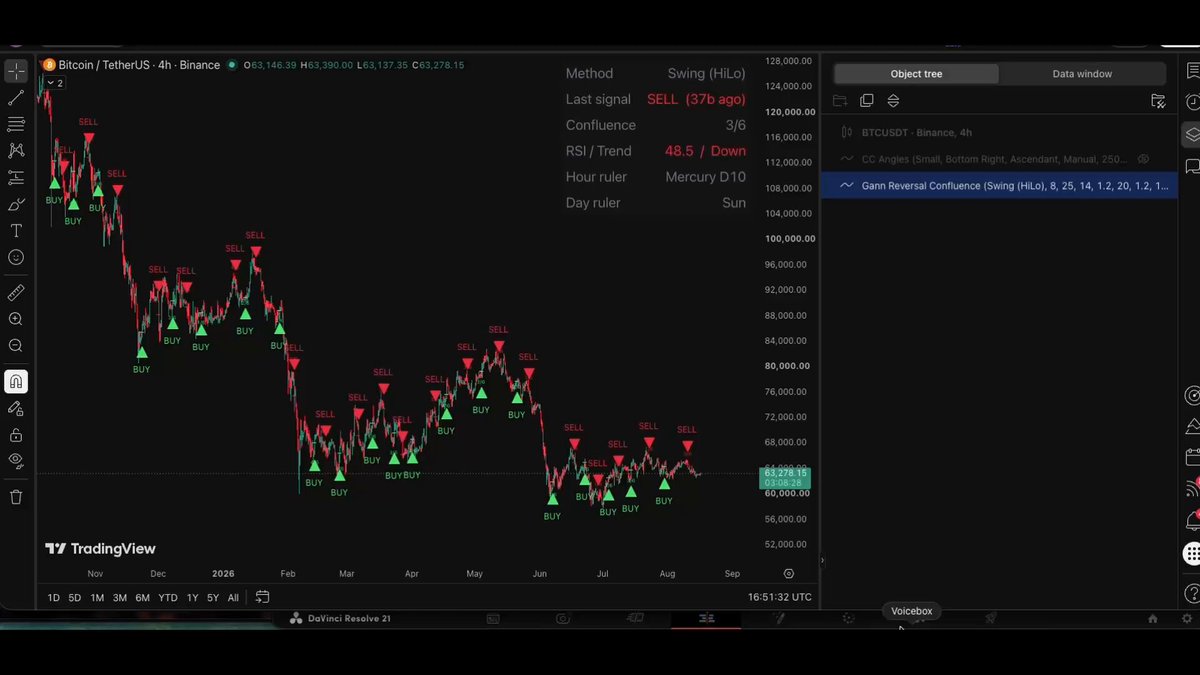Click the manage drawings folder icon
This screenshot has height=675, width=1200.
click(x=1158, y=101)
